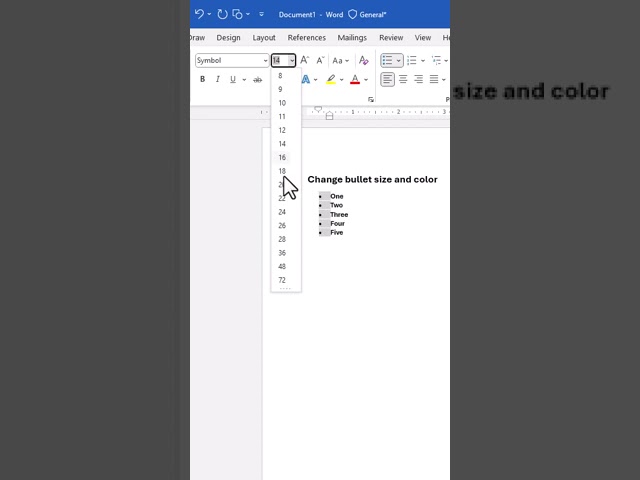The image size is (640, 480).
Task: Select Justify alignment
Action: click(x=433, y=79)
